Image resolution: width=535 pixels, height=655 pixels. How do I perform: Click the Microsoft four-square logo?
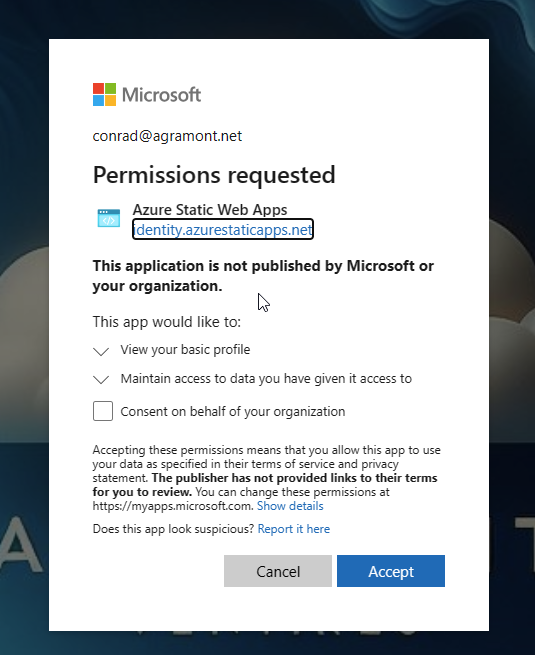[x=104, y=94]
